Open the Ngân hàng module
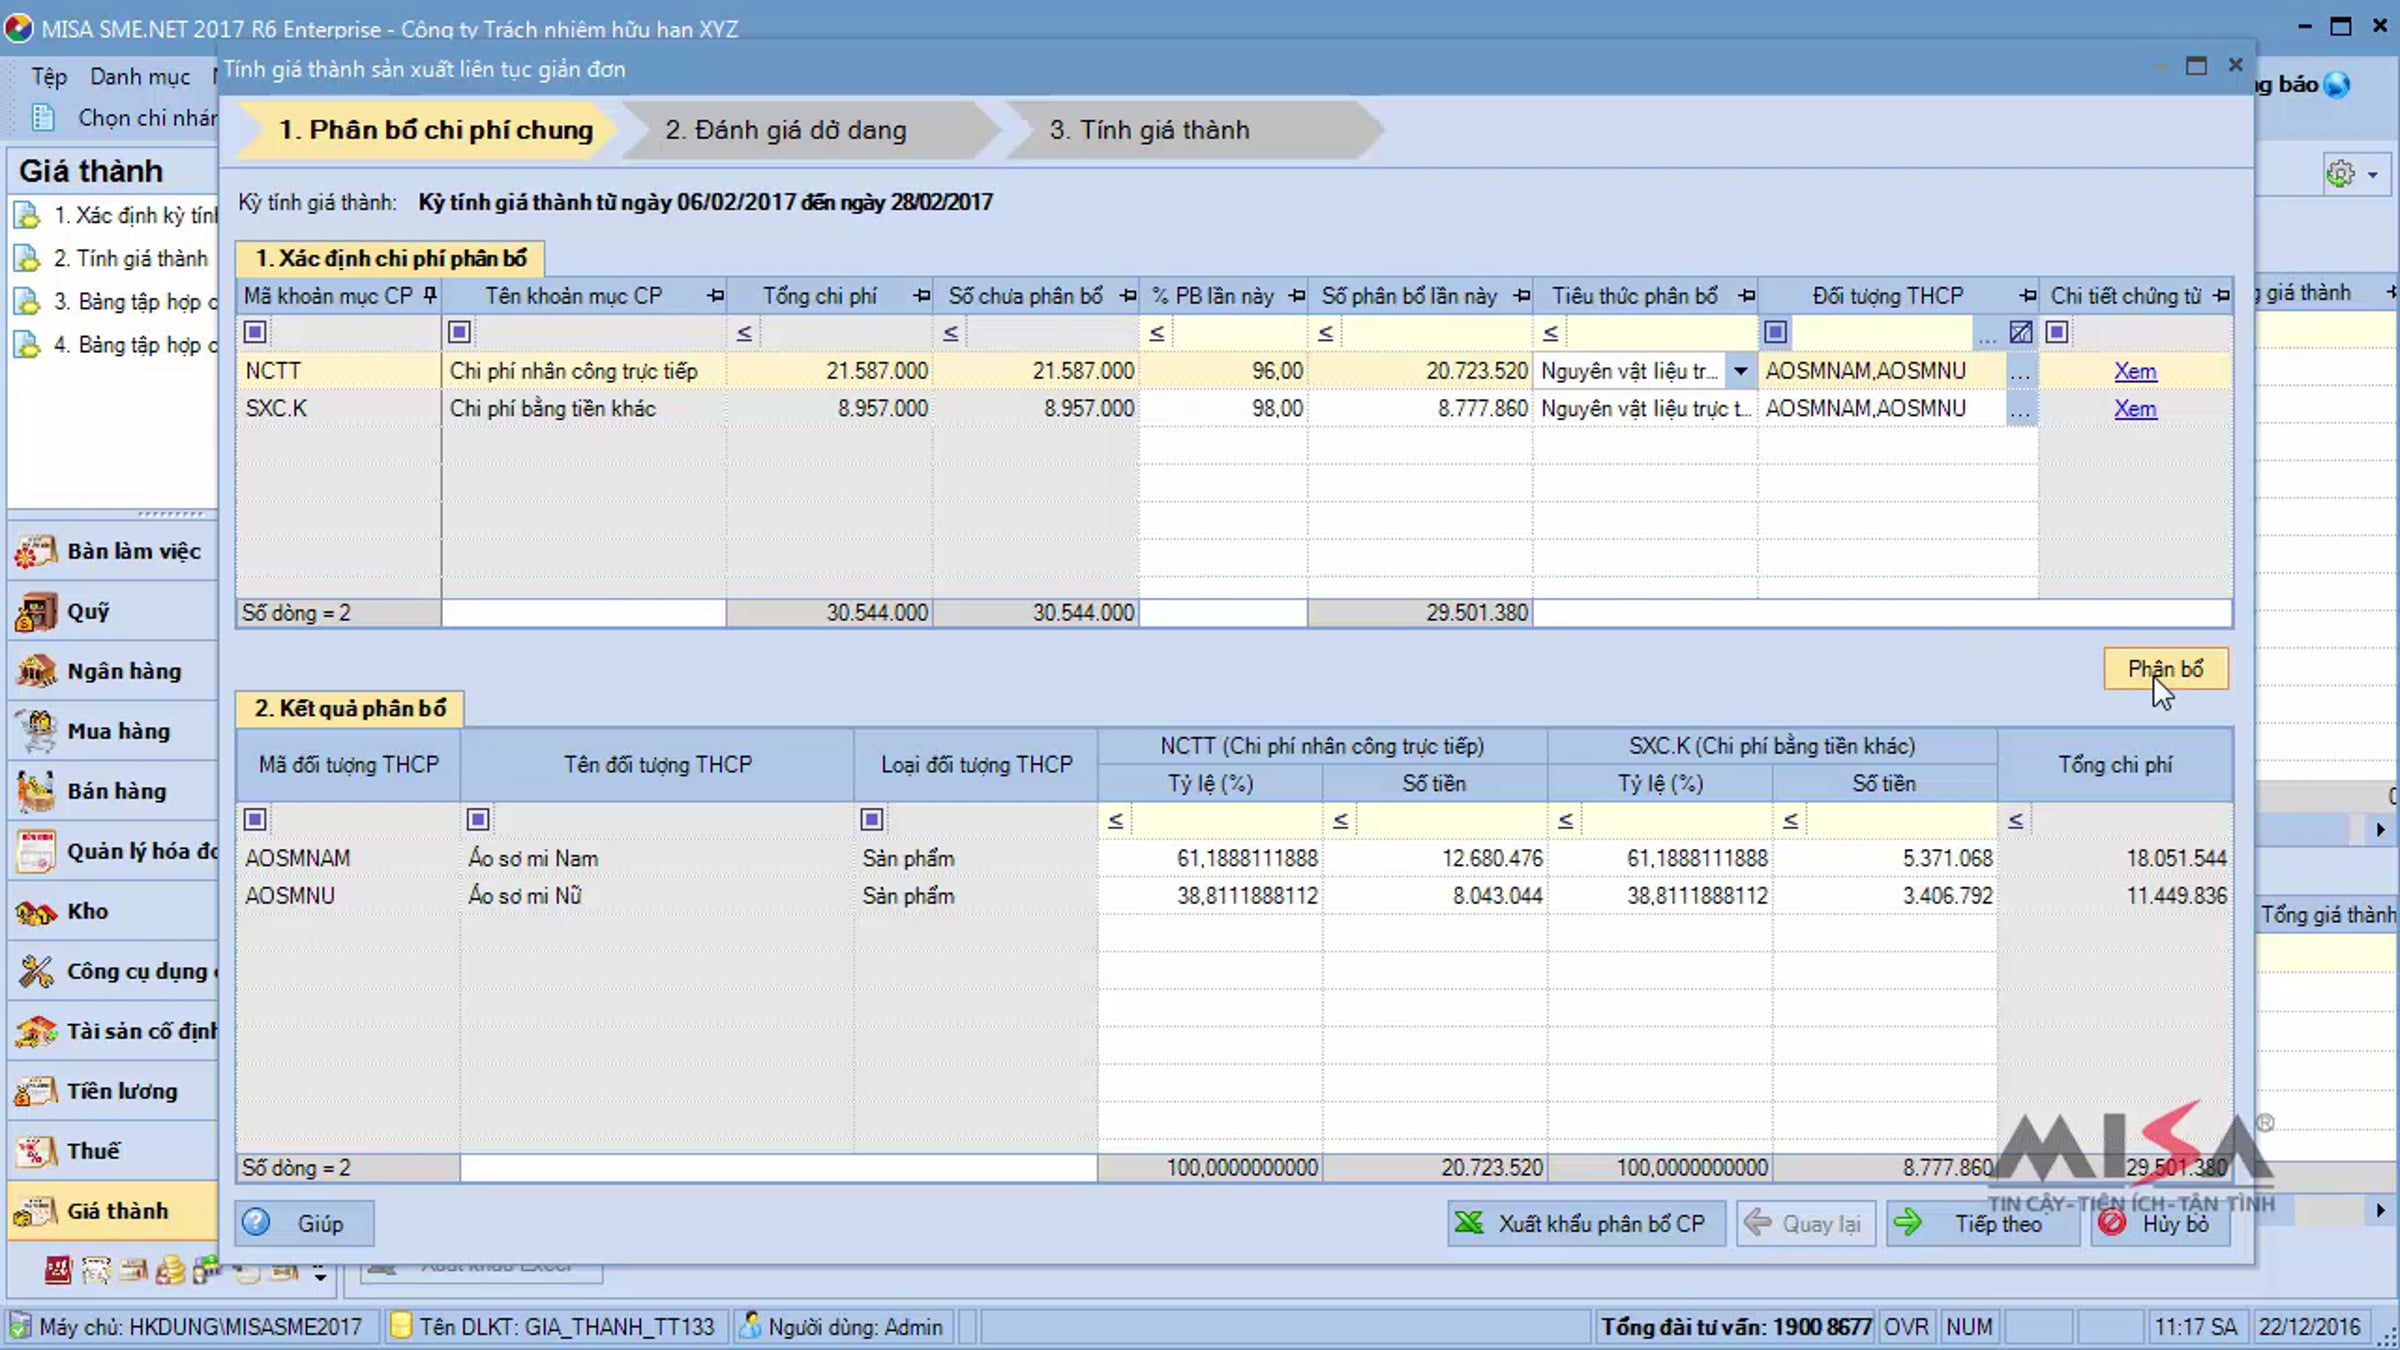2400x1350 pixels. click(112, 671)
